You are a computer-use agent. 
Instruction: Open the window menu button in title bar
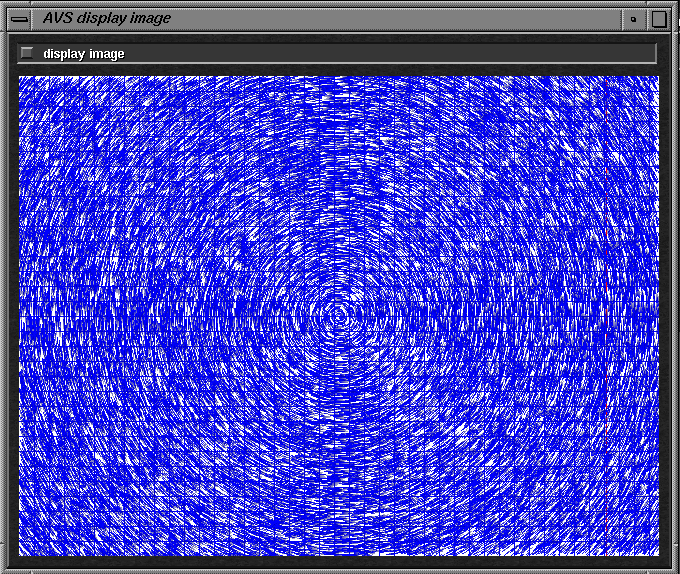coord(19,19)
